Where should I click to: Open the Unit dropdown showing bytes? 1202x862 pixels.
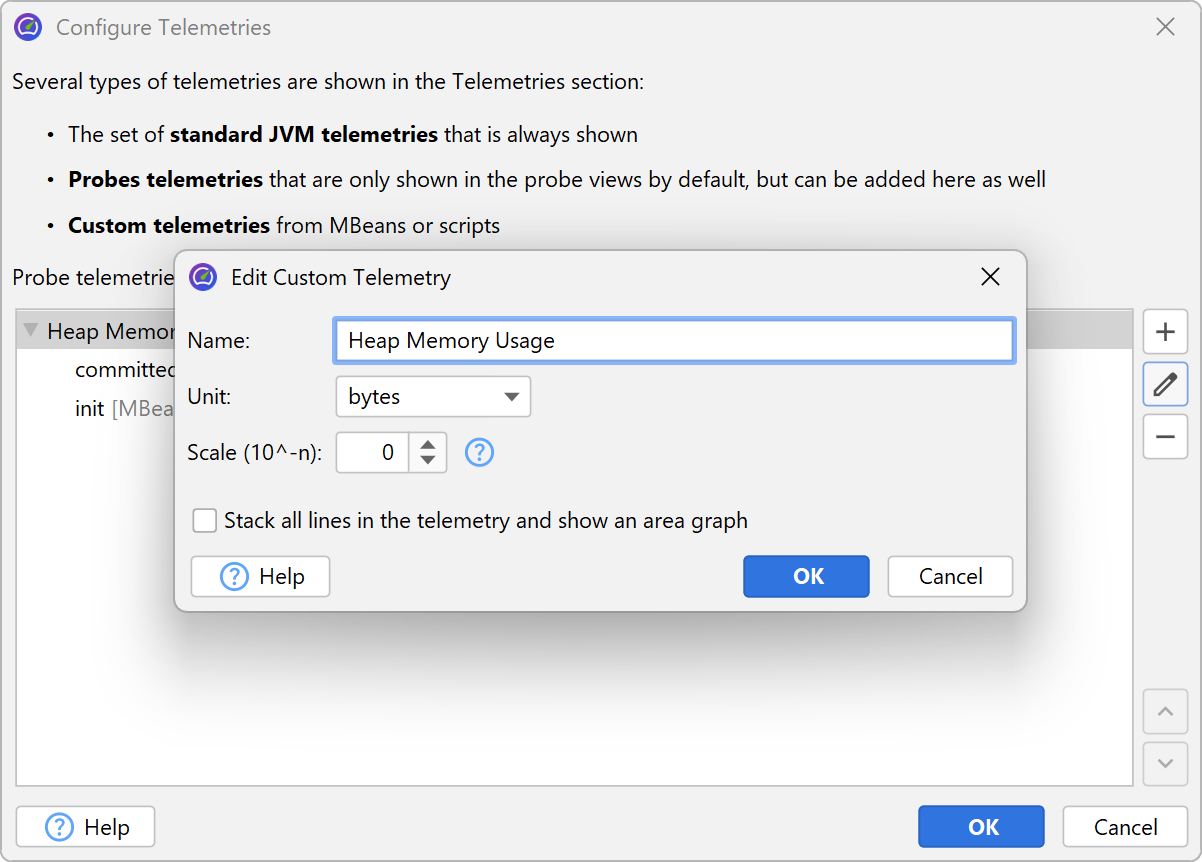[433, 397]
